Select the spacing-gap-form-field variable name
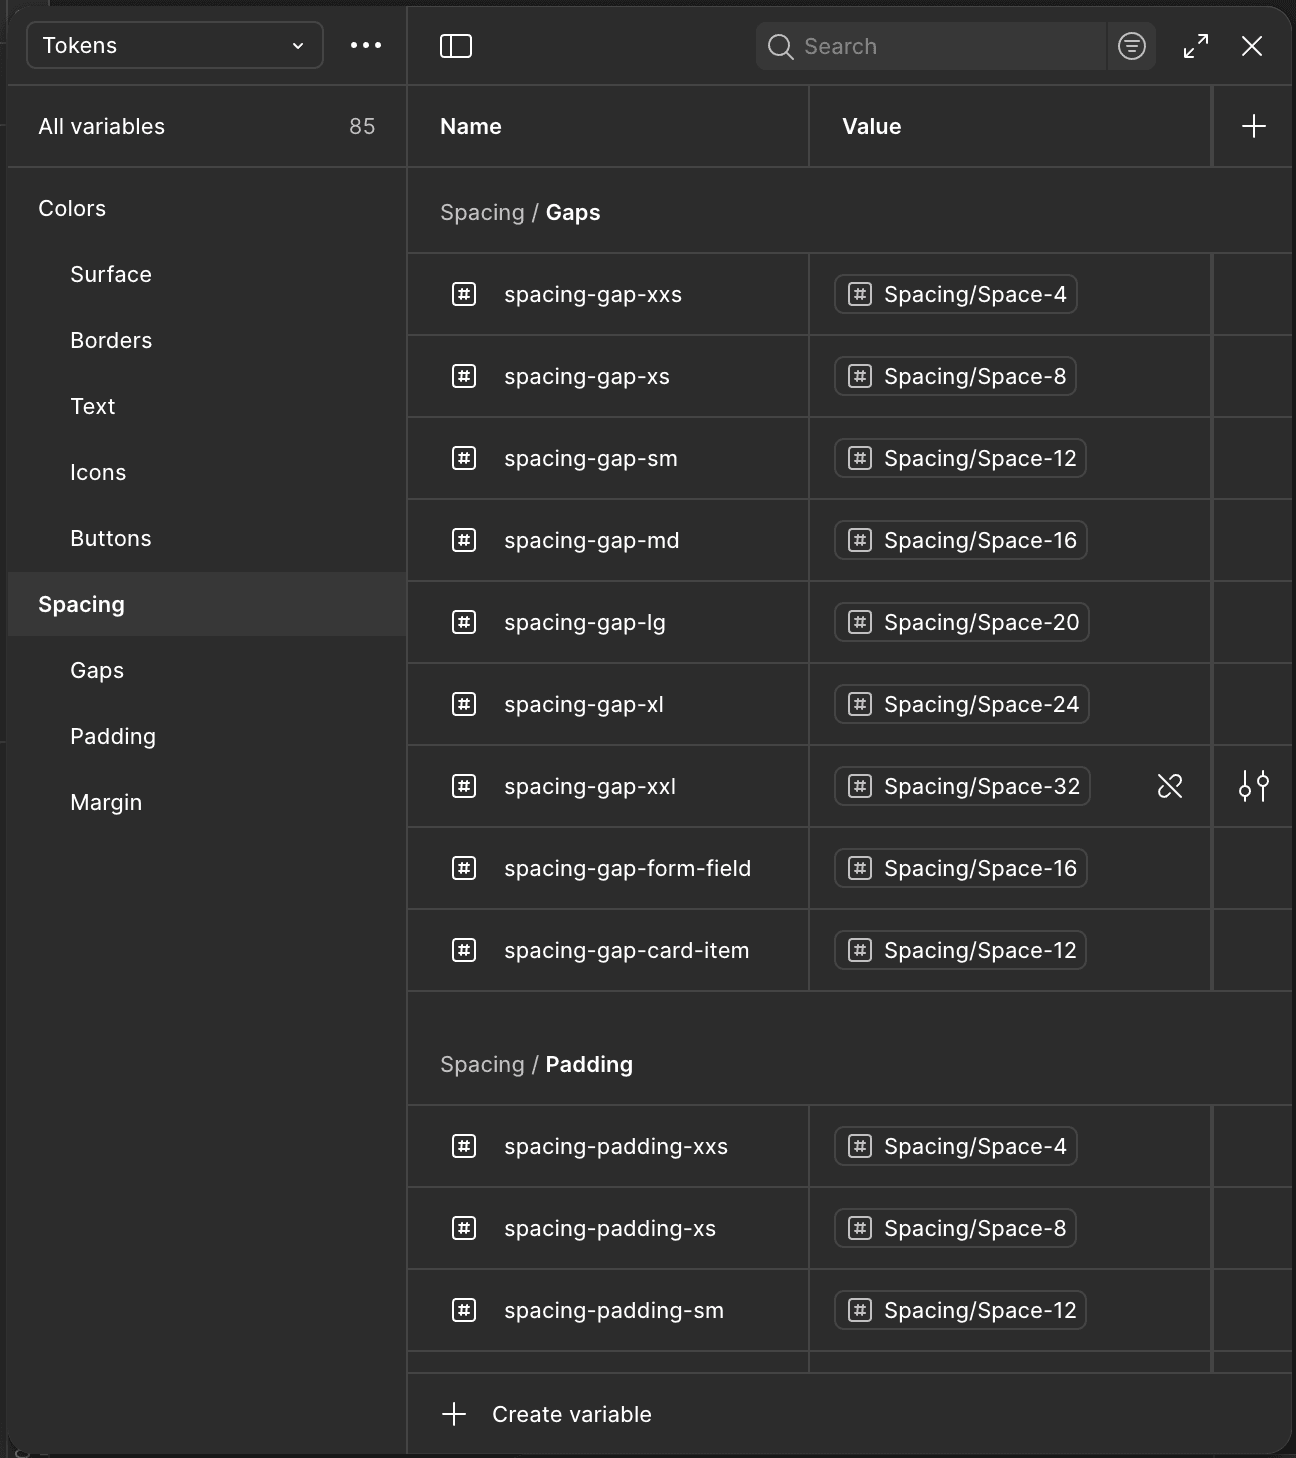This screenshot has height=1458, width=1296. point(627,868)
